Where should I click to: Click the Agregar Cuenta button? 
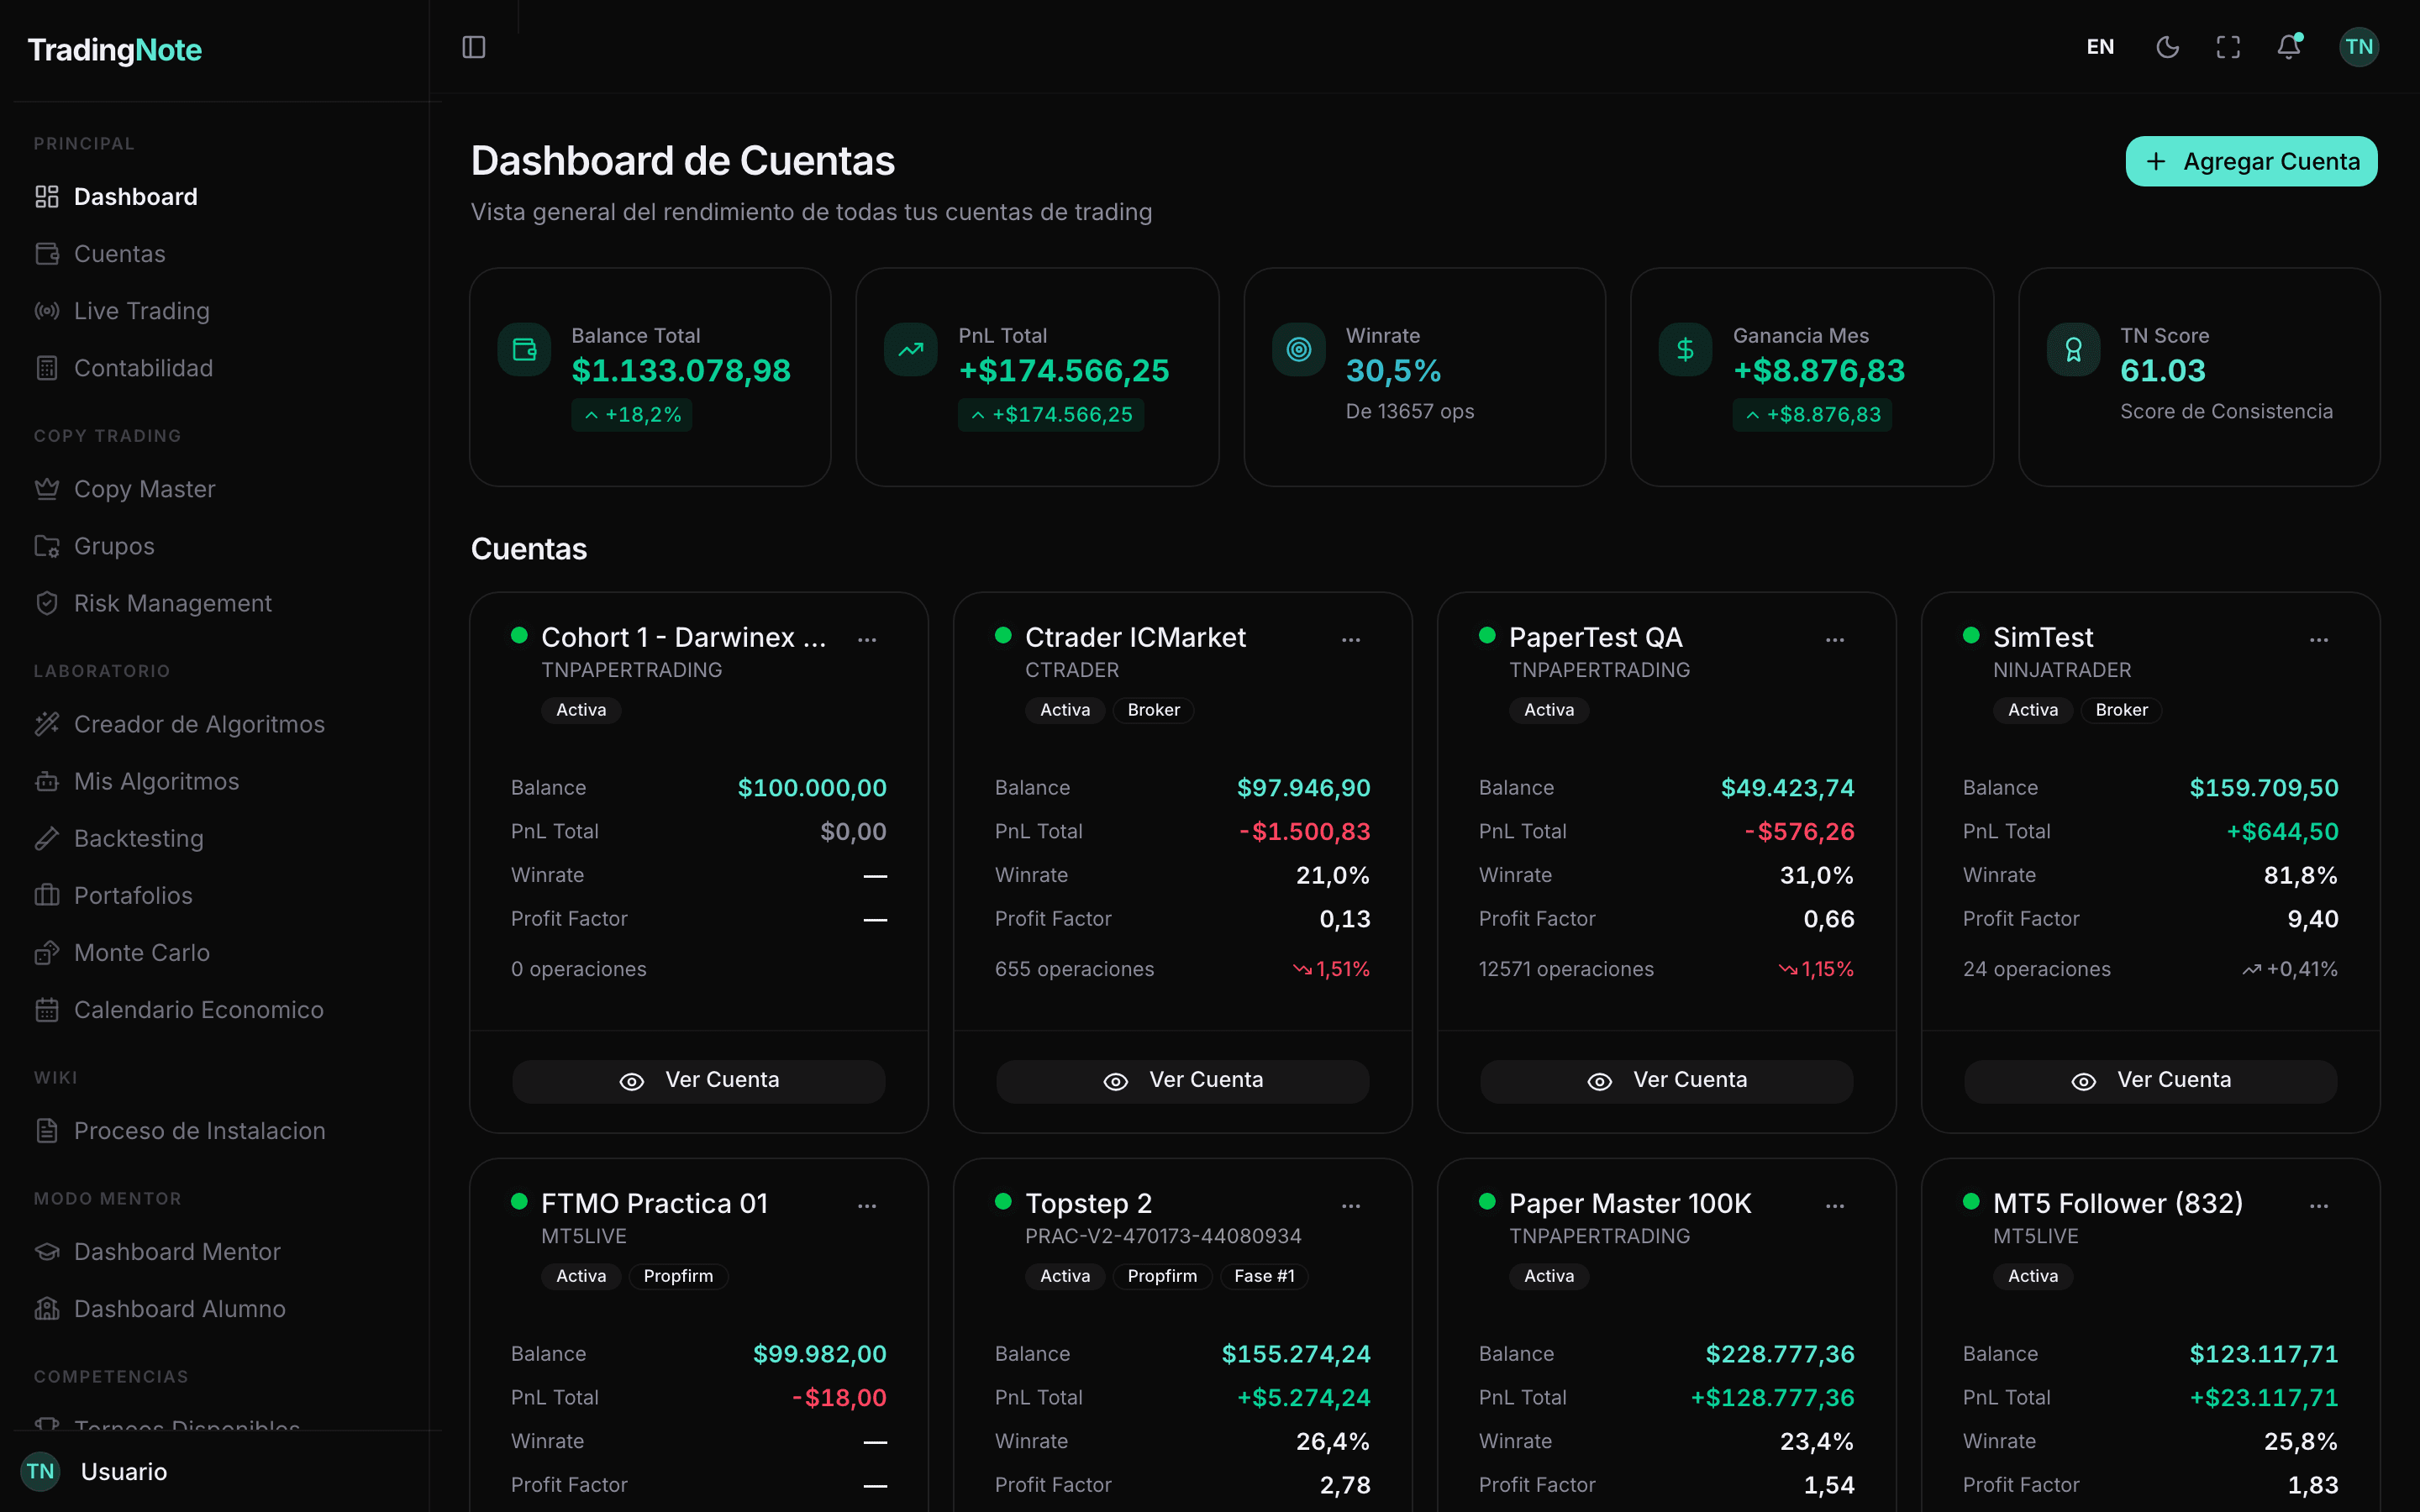pyautogui.click(x=2251, y=161)
